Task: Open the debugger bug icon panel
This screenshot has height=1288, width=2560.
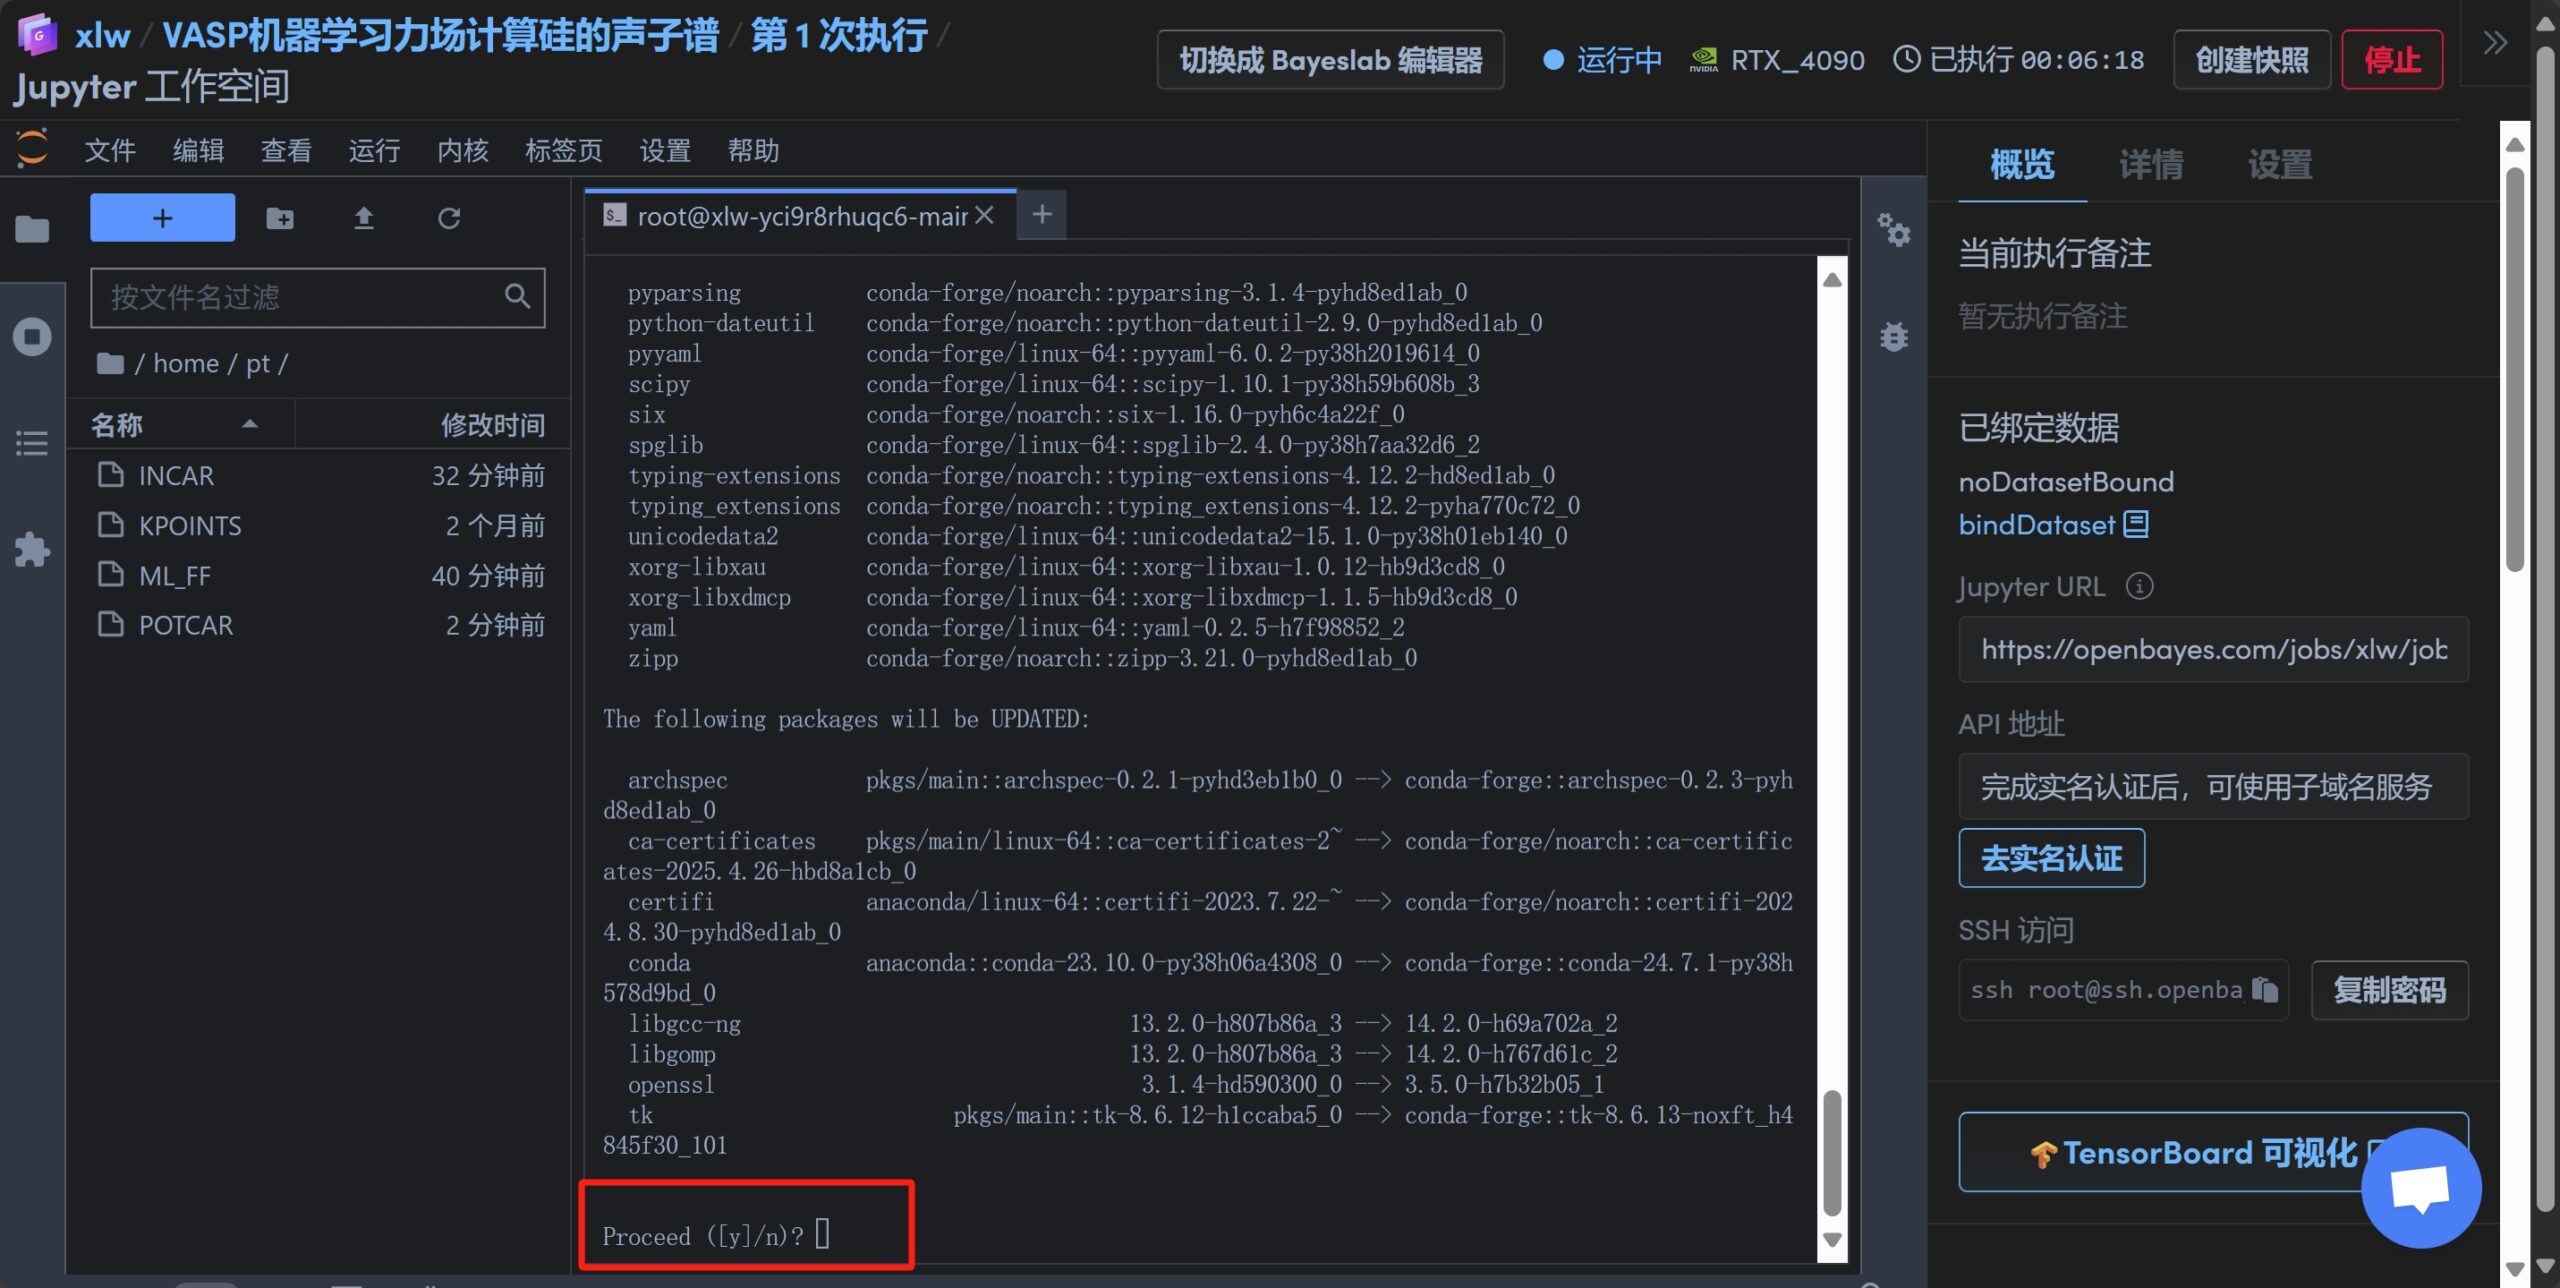Action: (x=1893, y=337)
